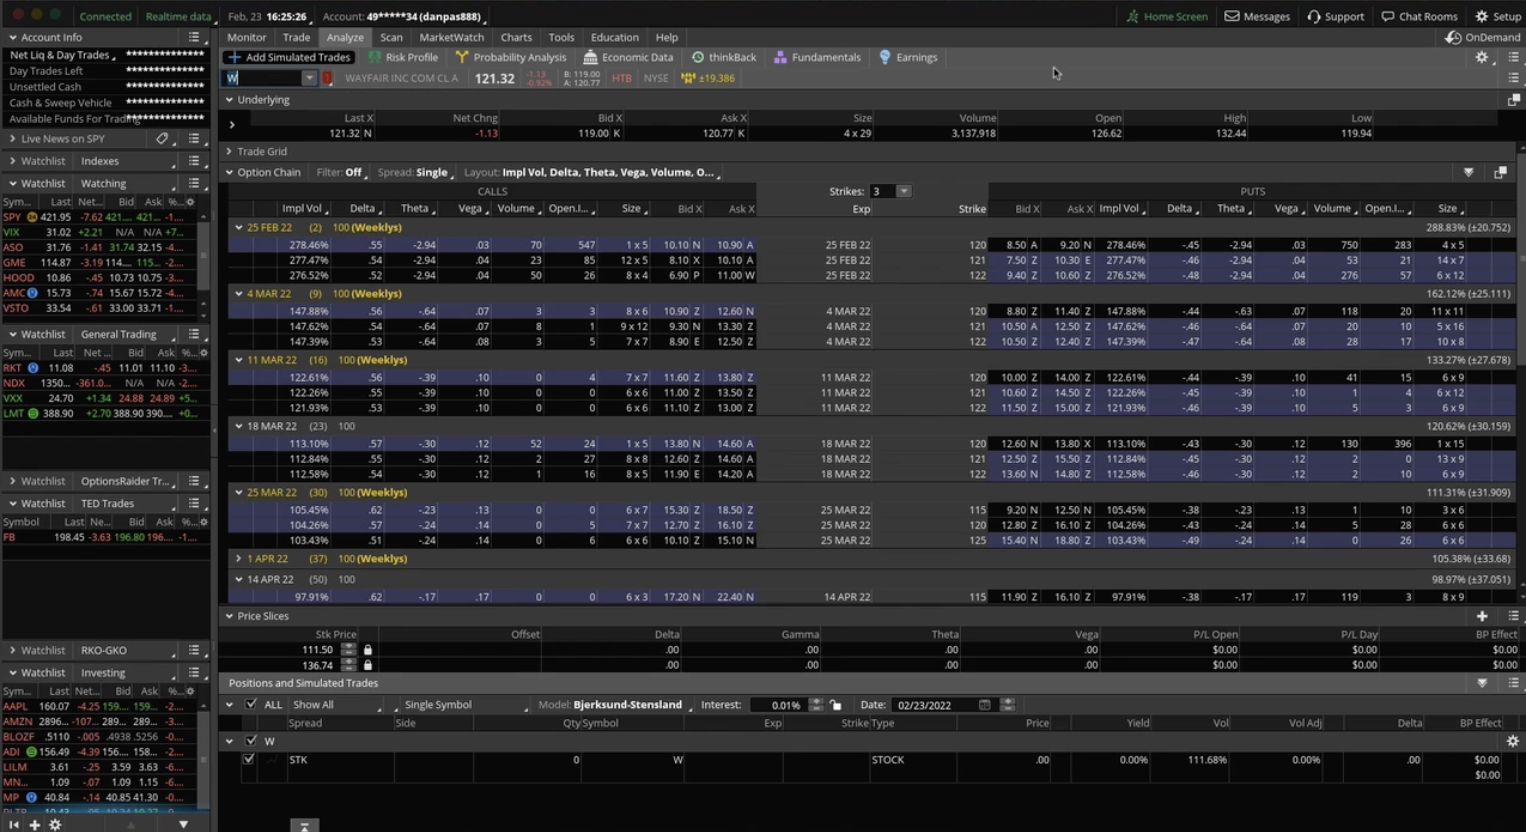Click the Filter: Off button
The image size is (1526, 832).
coord(340,172)
